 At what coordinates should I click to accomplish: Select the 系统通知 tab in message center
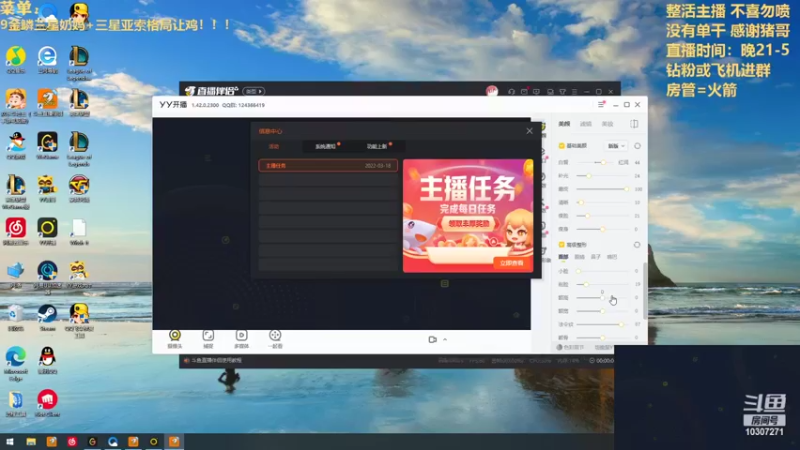coord(327,146)
